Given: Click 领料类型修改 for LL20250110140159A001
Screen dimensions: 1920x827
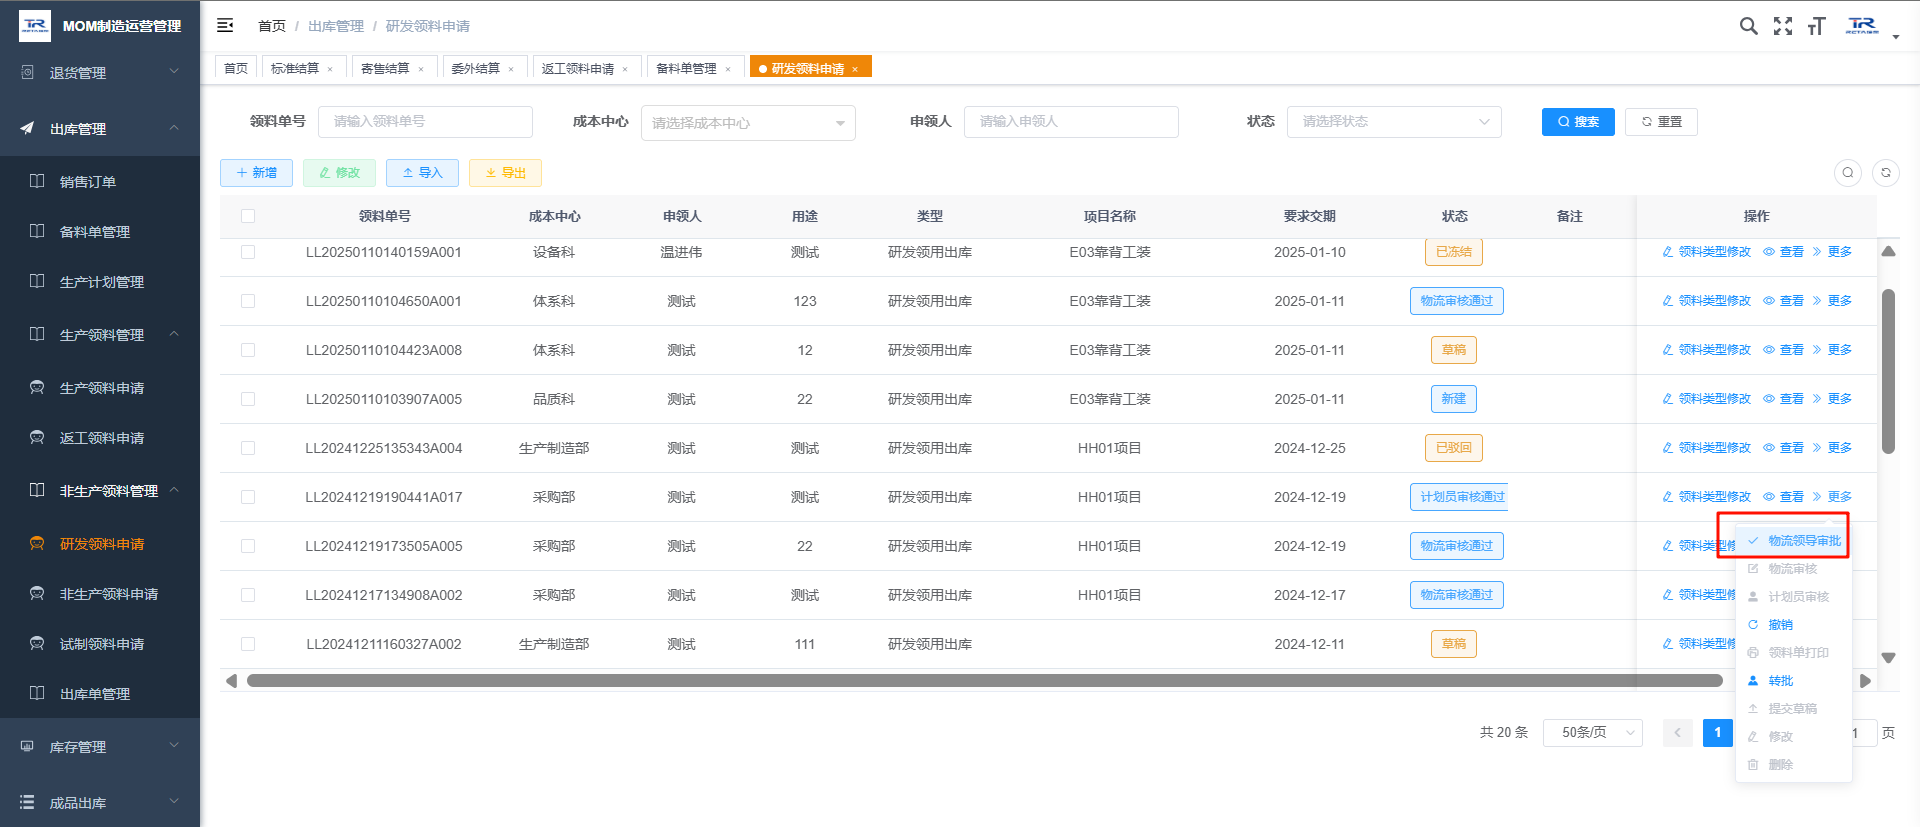Looking at the screenshot, I should (1707, 252).
